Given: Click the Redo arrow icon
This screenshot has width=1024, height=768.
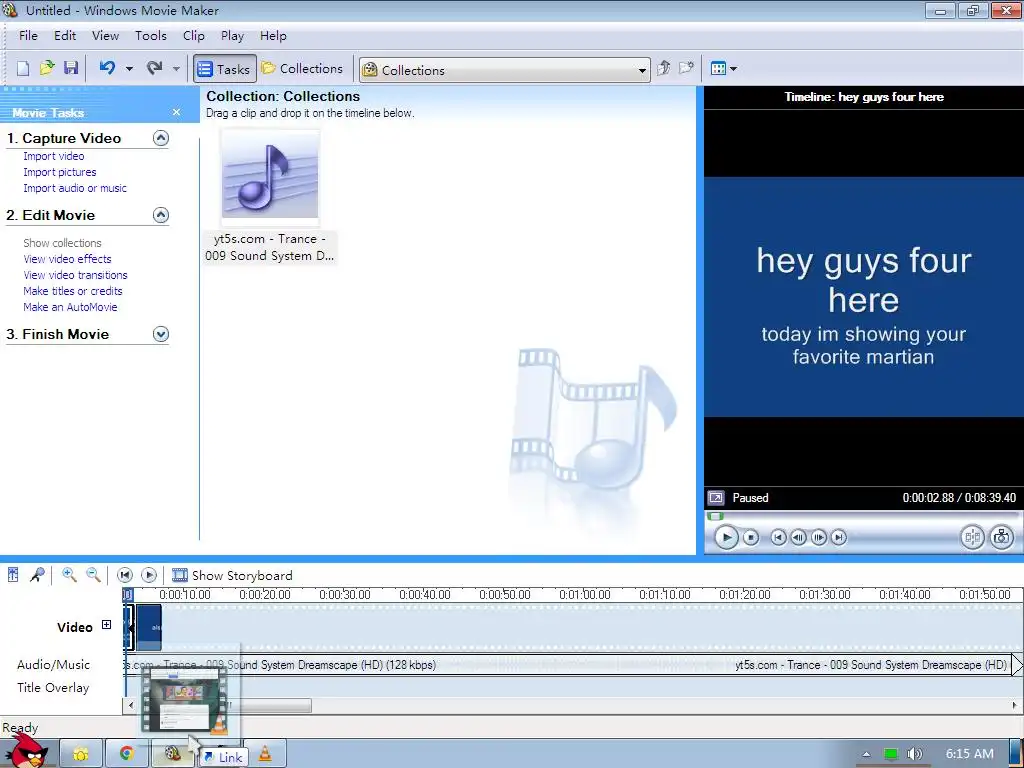Looking at the screenshot, I should 155,68.
